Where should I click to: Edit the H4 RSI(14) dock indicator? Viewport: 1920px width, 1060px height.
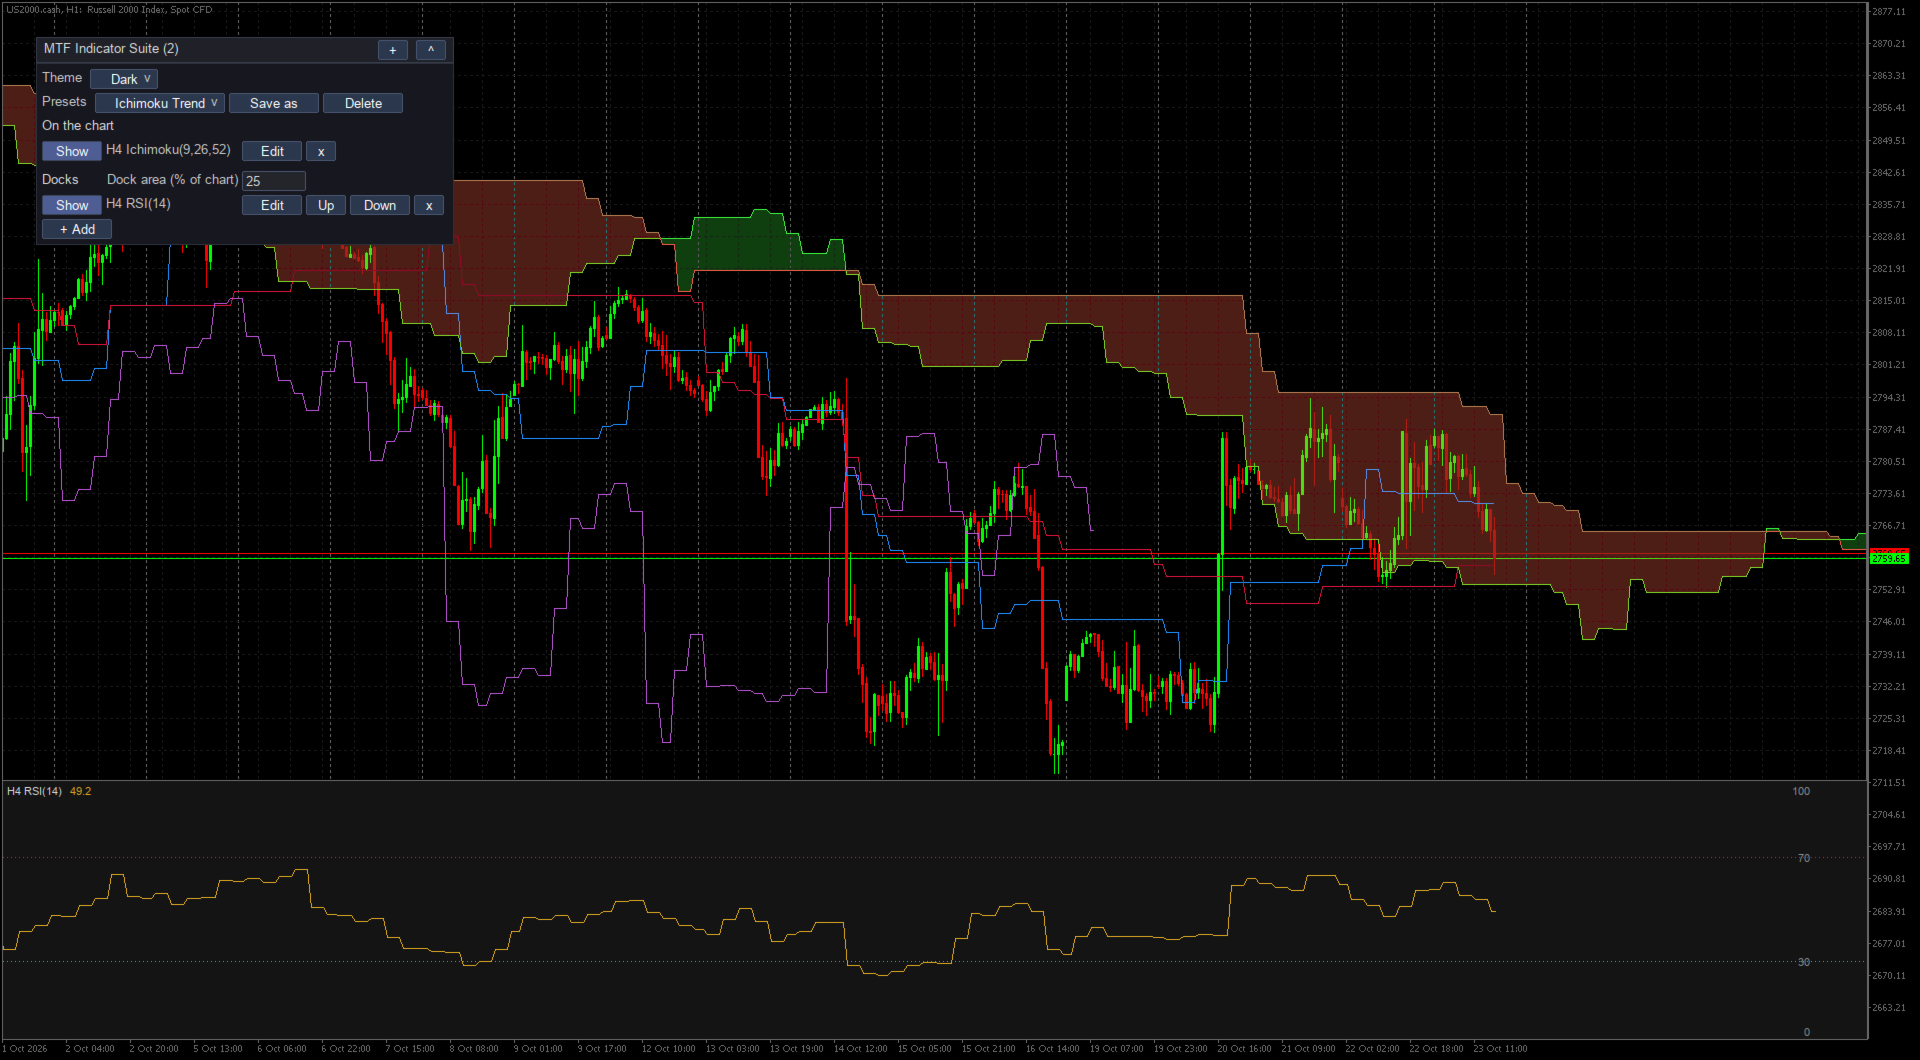[x=272, y=205]
